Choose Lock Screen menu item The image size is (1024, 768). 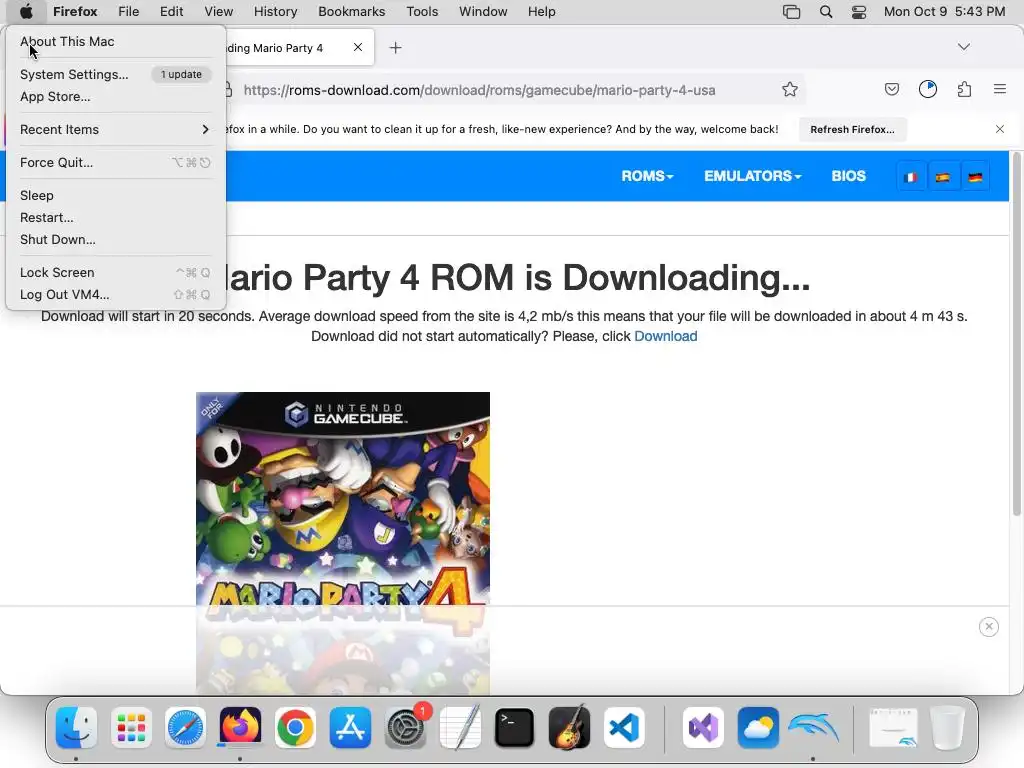(116, 272)
